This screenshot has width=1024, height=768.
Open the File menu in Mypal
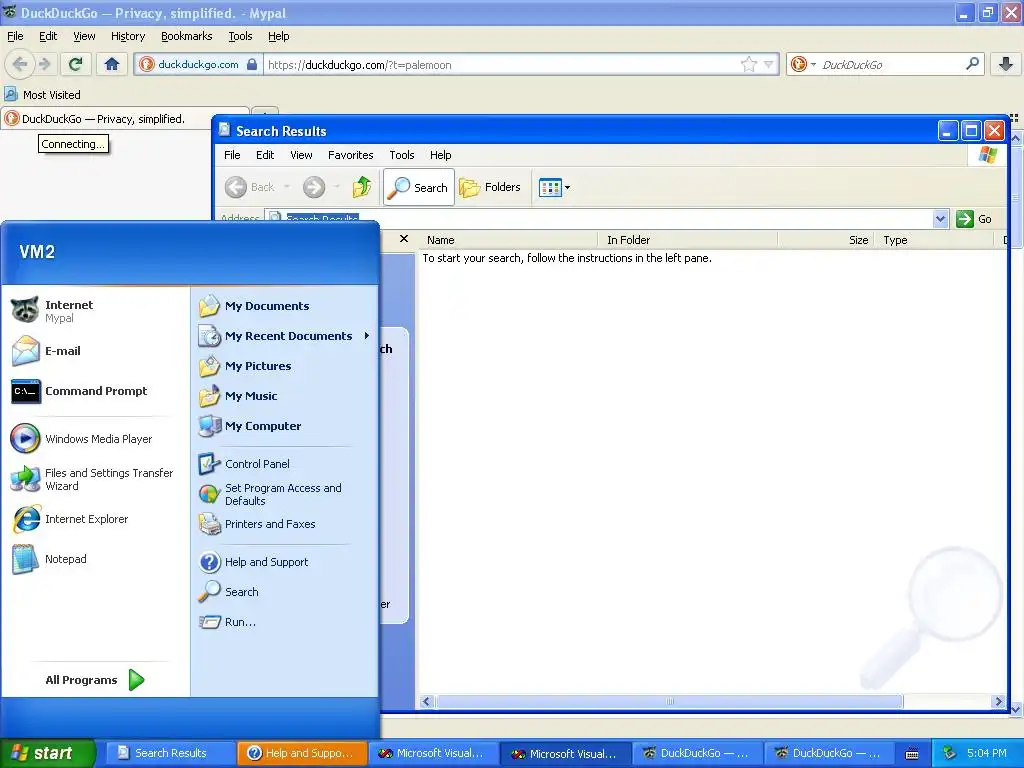[x=15, y=36]
